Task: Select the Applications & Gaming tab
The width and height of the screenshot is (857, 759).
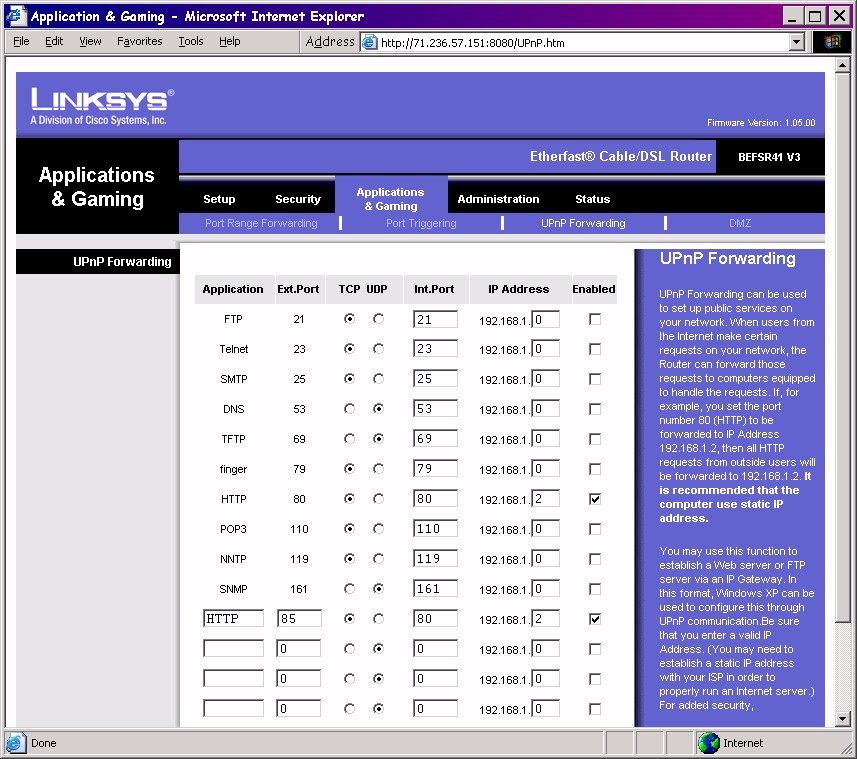Action: point(390,199)
